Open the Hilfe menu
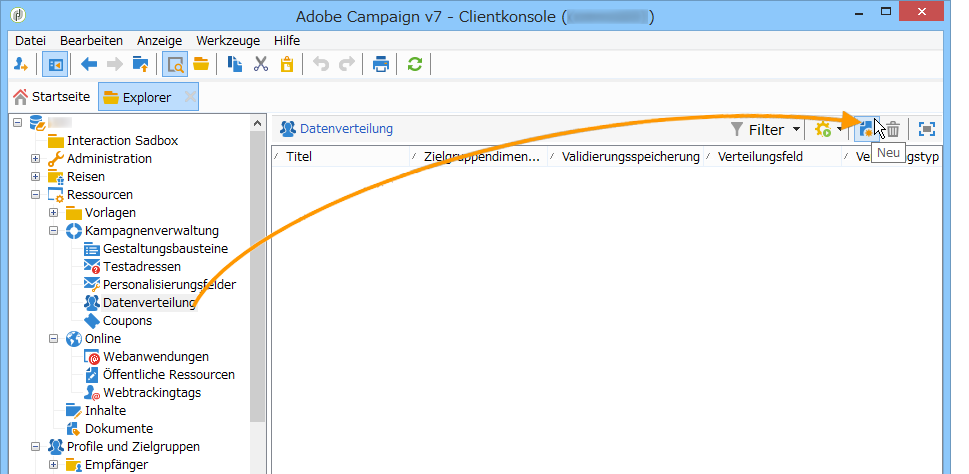 point(287,41)
